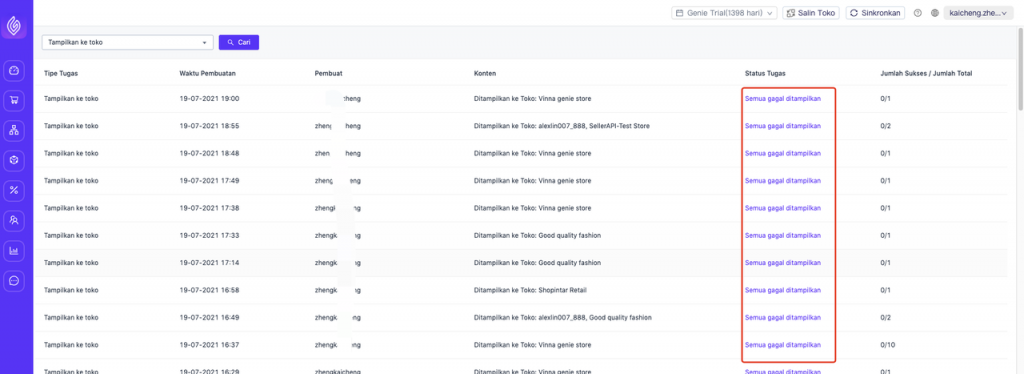Screen dimensions: 1024x374
Task: Click the Sinkronkan button
Action: tap(875, 13)
